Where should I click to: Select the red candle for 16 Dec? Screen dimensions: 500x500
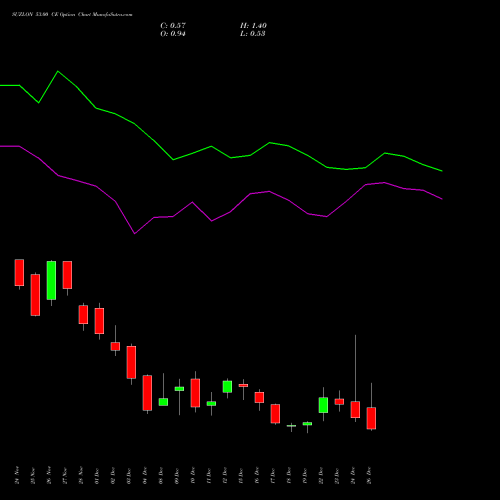point(259,397)
